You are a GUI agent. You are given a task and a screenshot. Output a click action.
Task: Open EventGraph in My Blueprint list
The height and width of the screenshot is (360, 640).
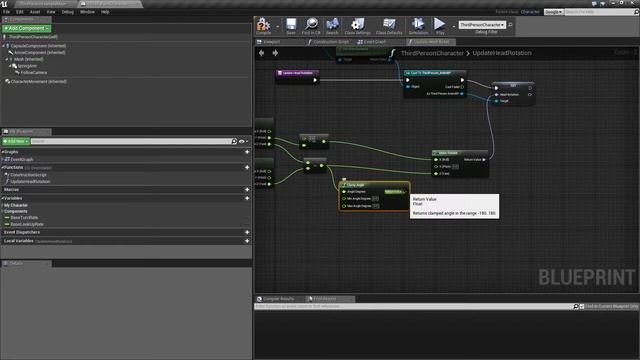click(x=22, y=160)
